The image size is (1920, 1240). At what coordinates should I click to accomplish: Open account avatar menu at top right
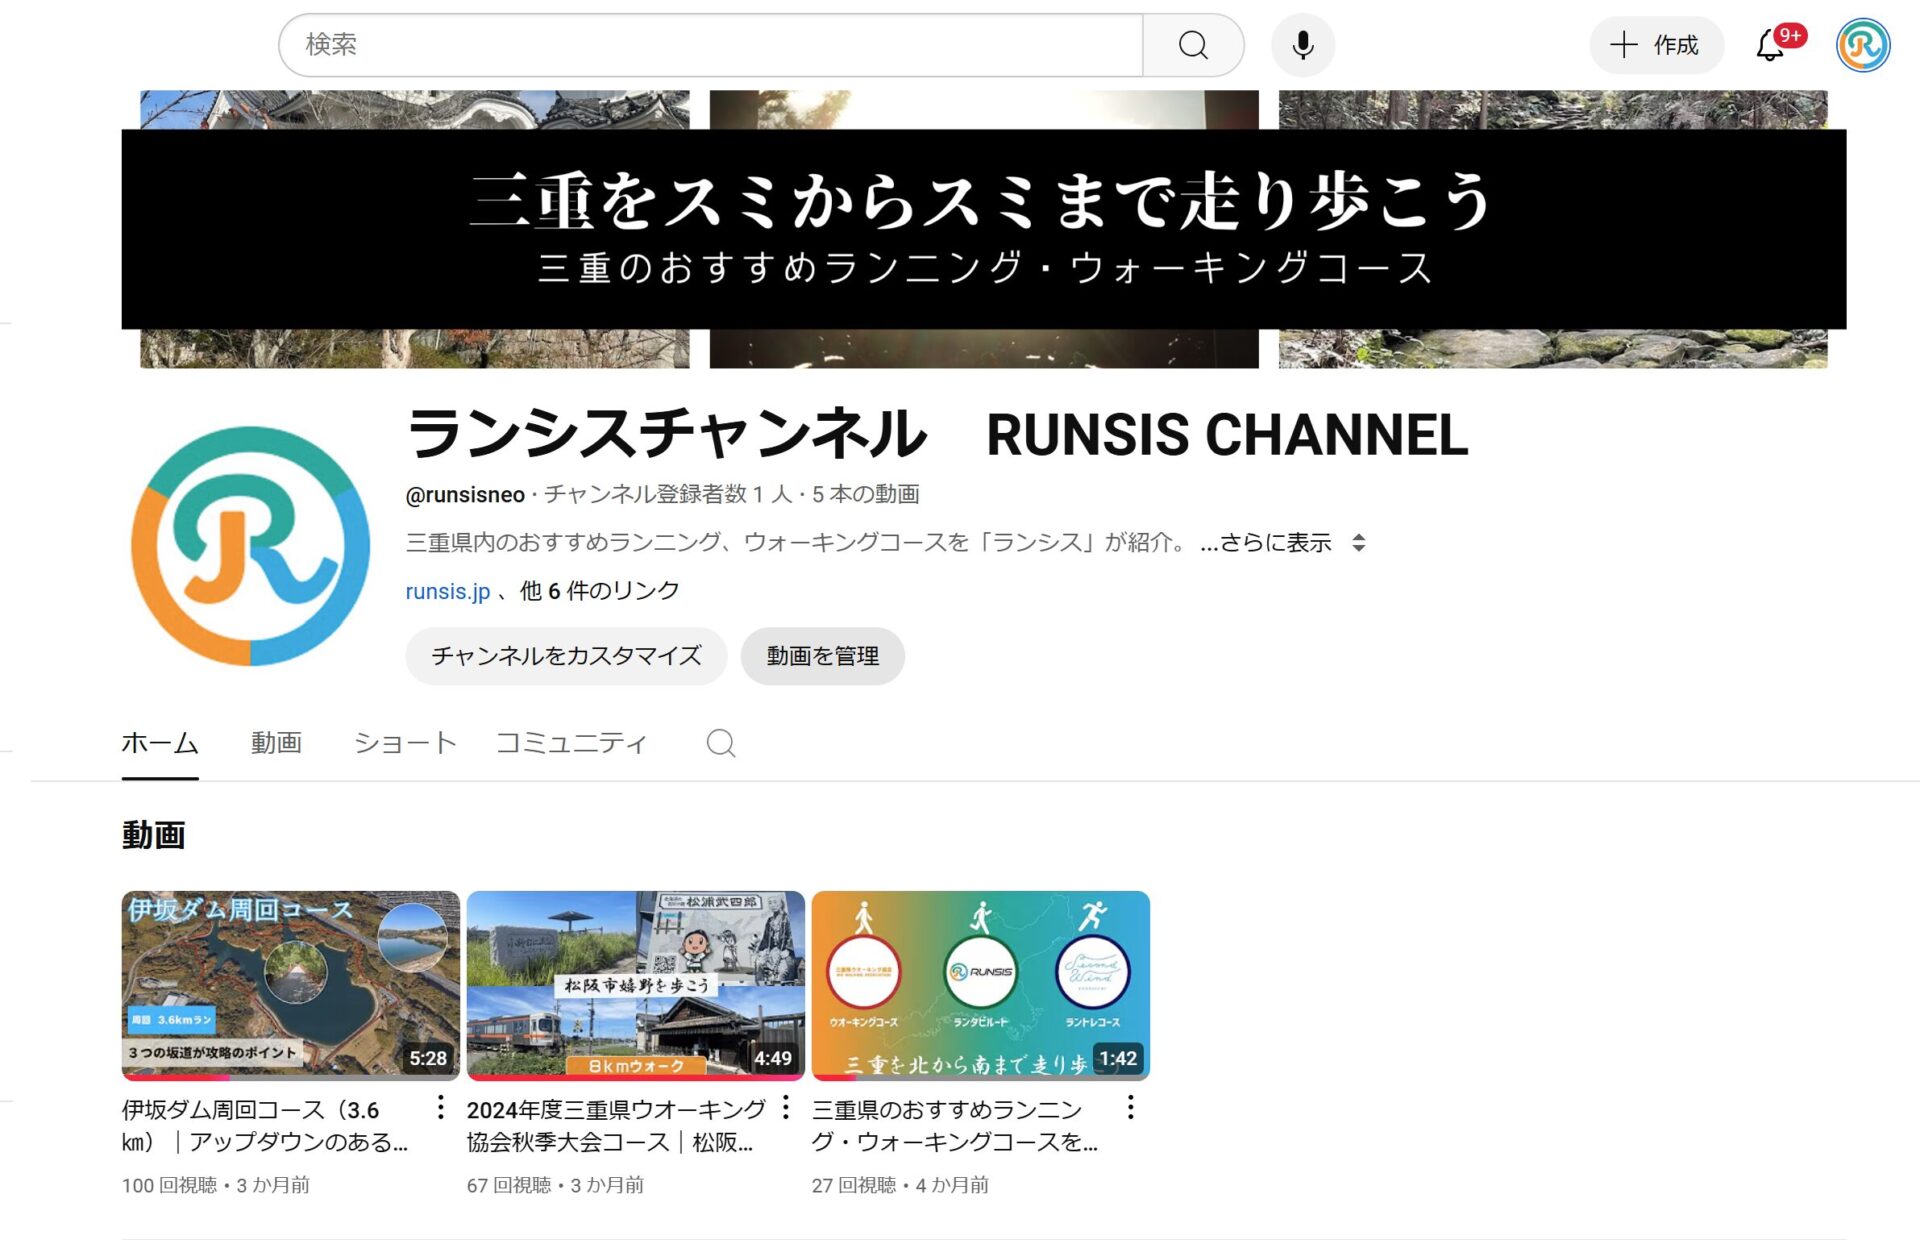click(x=1862, y=45)
